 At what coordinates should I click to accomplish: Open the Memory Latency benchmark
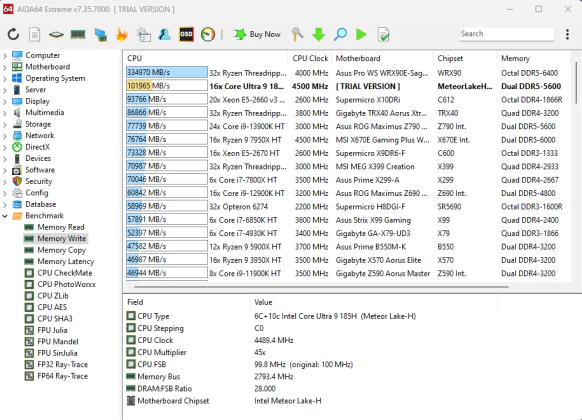(x=66, y=262)
